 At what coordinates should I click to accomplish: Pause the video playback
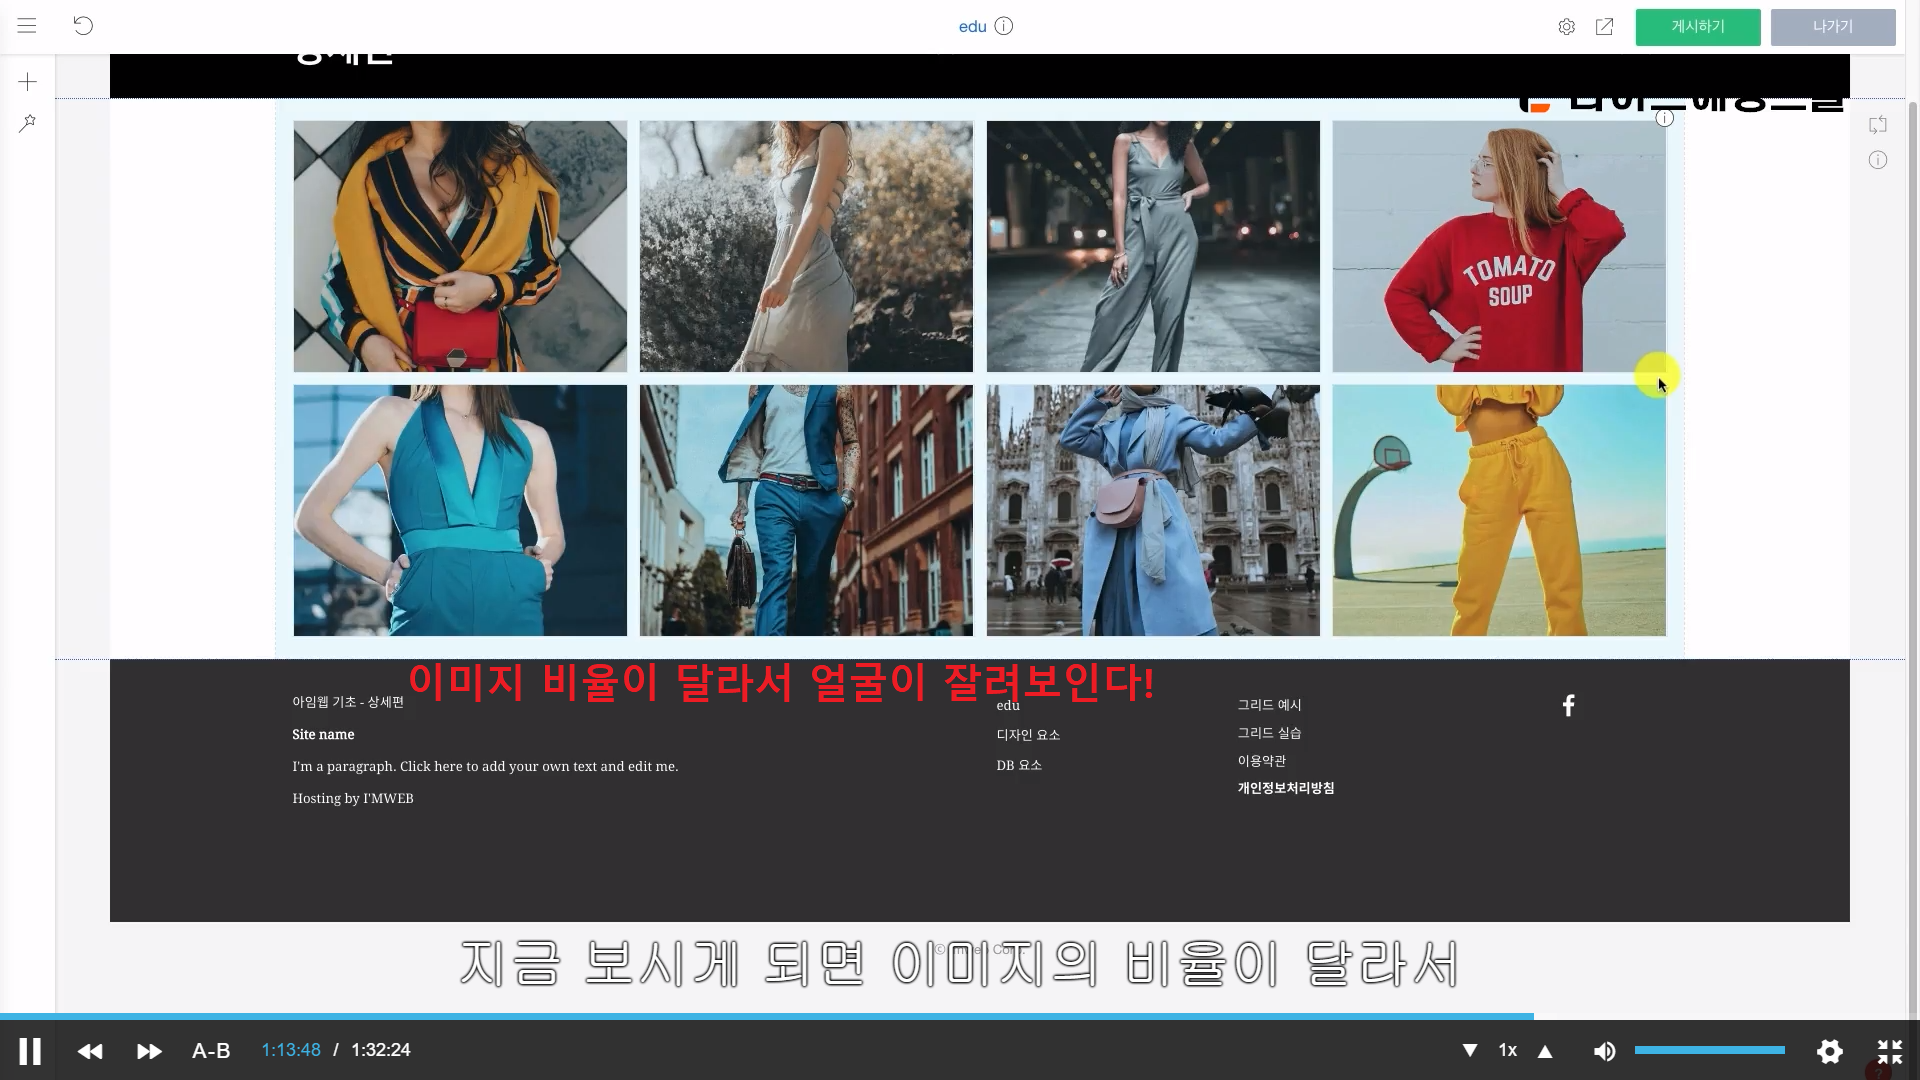pos(30,1051)
